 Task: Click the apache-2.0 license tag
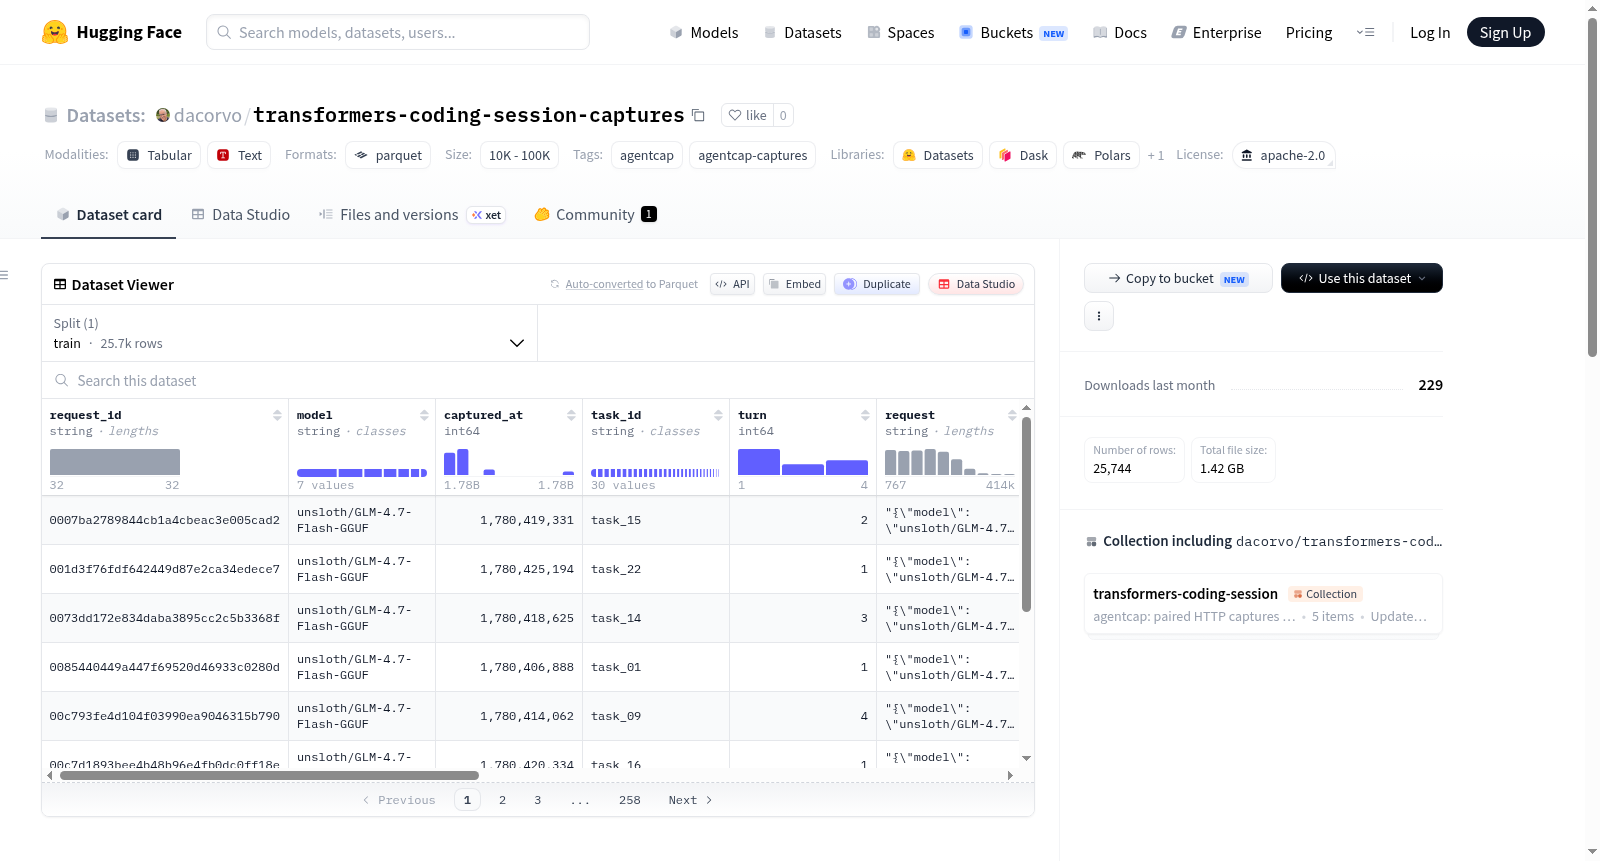click(1283, 155)
